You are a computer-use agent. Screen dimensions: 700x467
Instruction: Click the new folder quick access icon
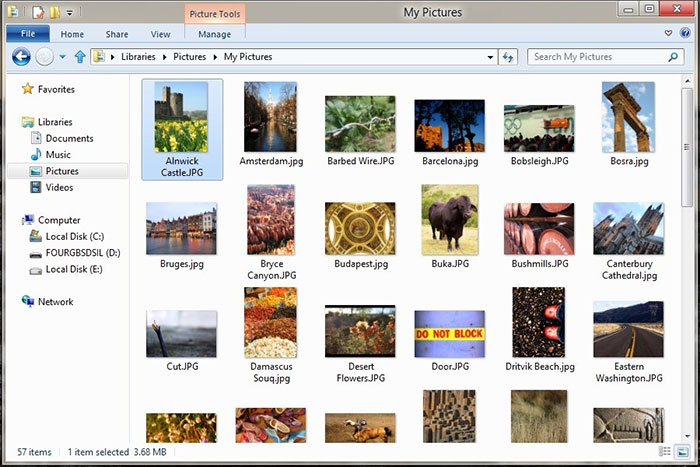54,12
